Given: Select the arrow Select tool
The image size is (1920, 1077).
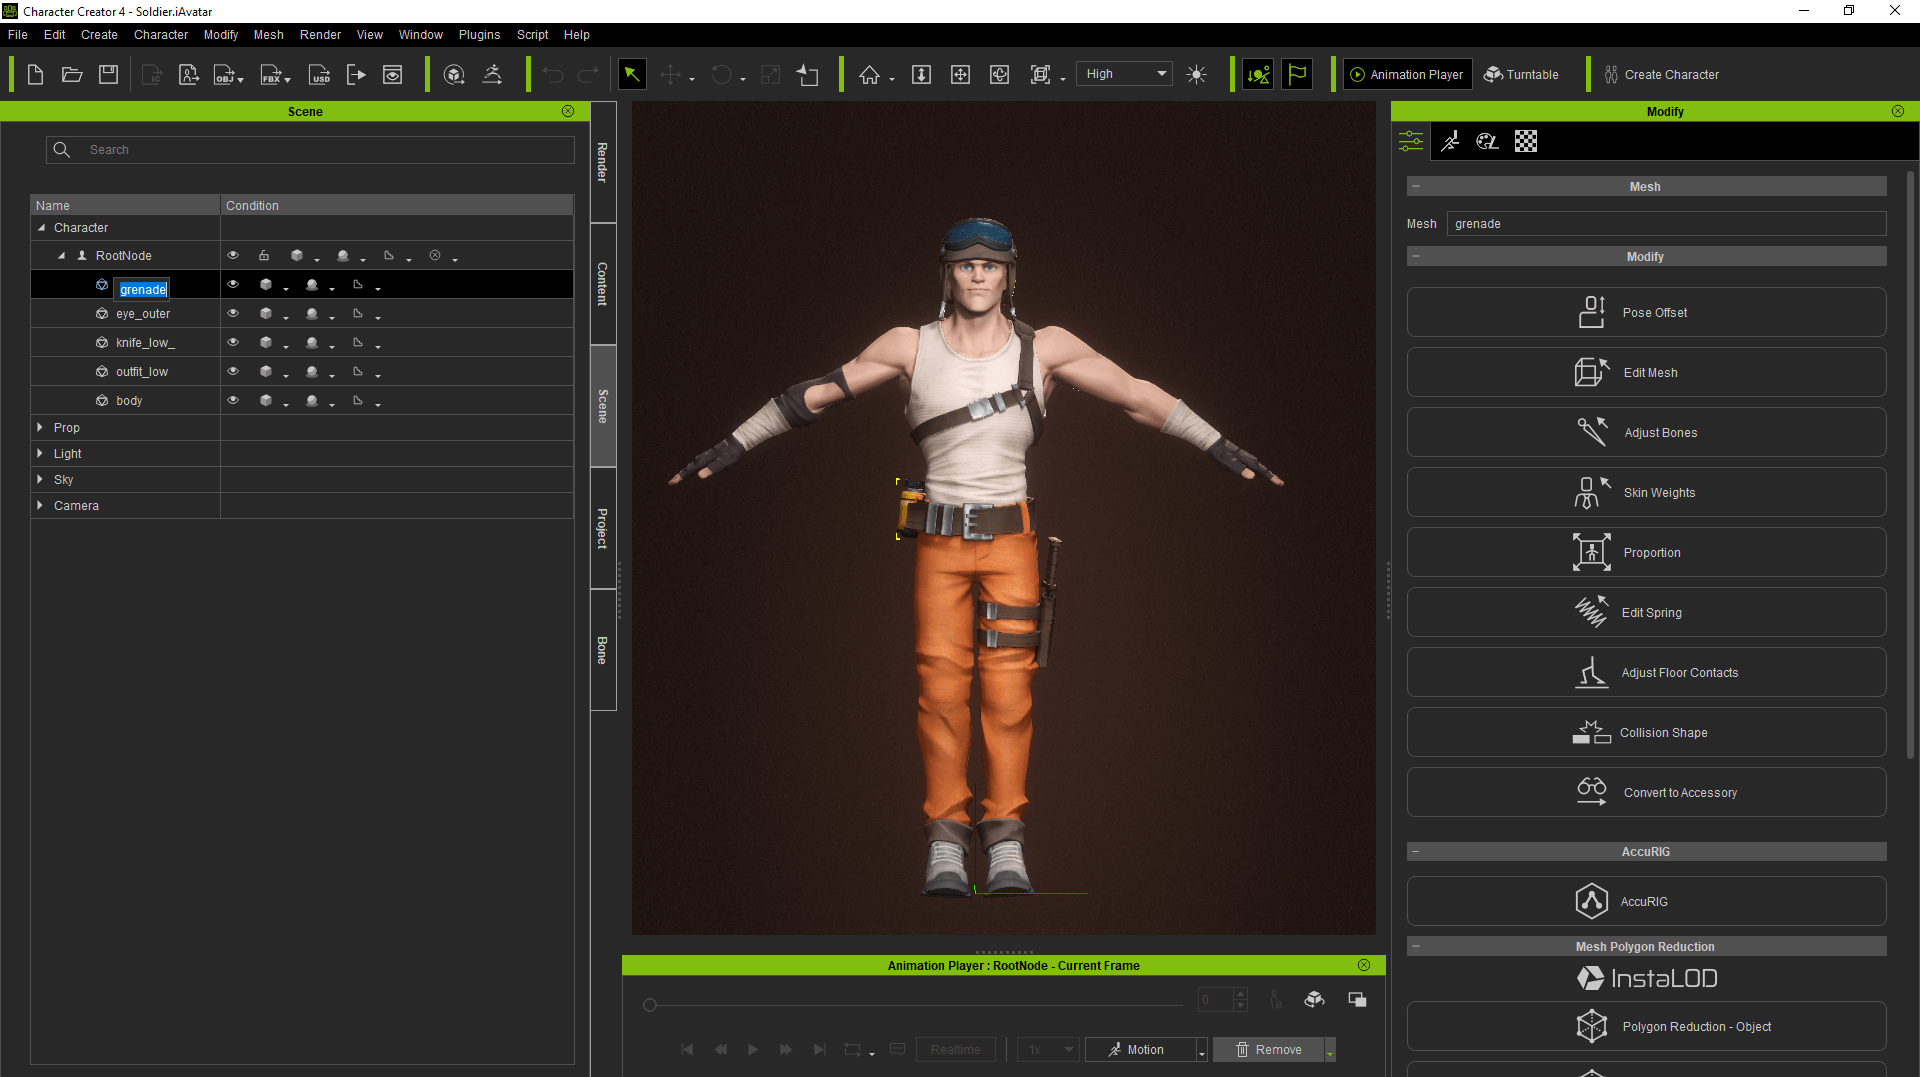Looking at the screenshot, I should 632,75.
